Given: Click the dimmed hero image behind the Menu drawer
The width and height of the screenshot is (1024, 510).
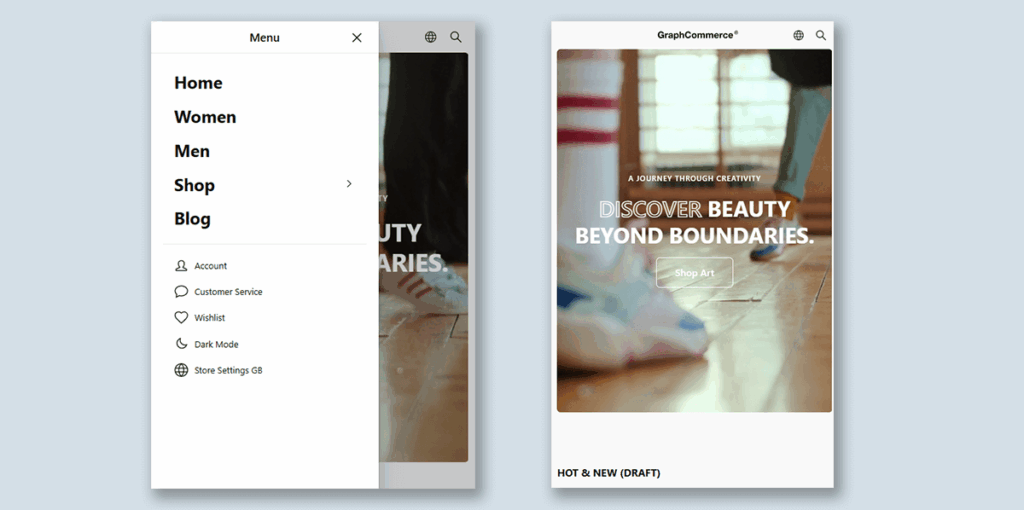Looking at the screenshot, I should [423, 350].
